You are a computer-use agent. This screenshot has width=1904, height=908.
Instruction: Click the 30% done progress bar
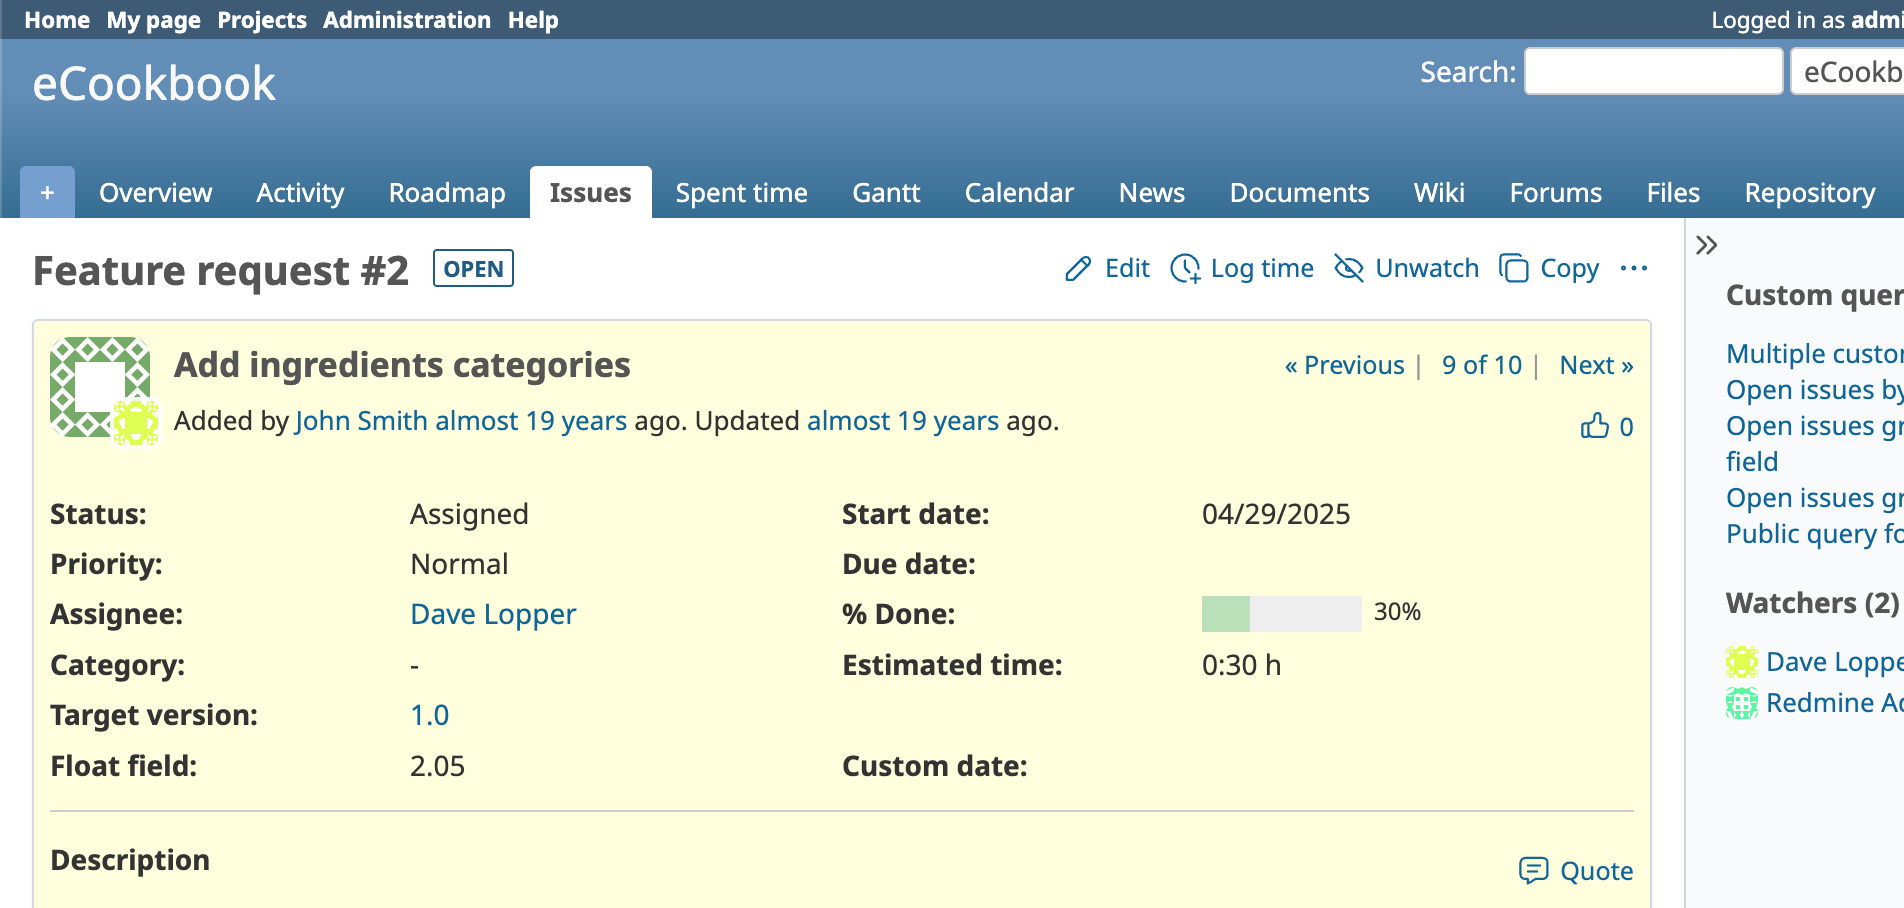[1280, 613]
